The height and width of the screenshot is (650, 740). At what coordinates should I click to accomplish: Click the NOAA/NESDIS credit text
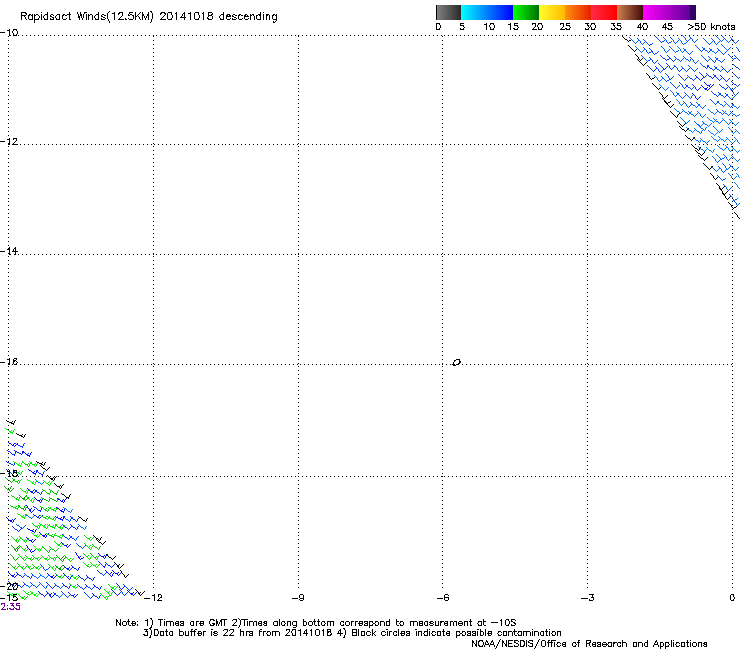click(x=589, y=644)
